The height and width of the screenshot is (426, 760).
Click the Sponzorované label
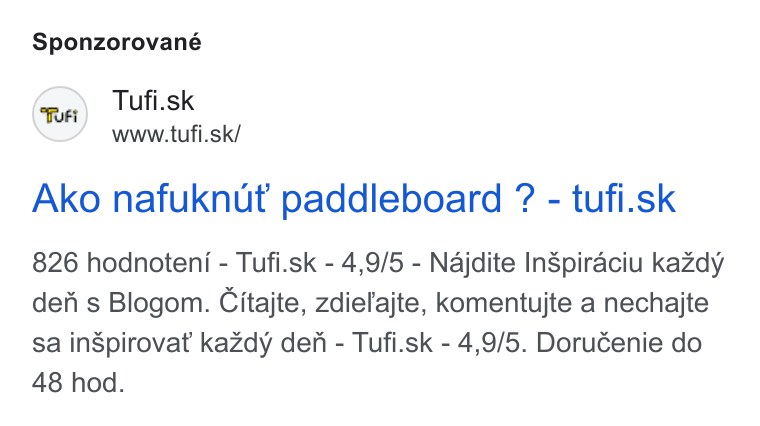(117, 42)
